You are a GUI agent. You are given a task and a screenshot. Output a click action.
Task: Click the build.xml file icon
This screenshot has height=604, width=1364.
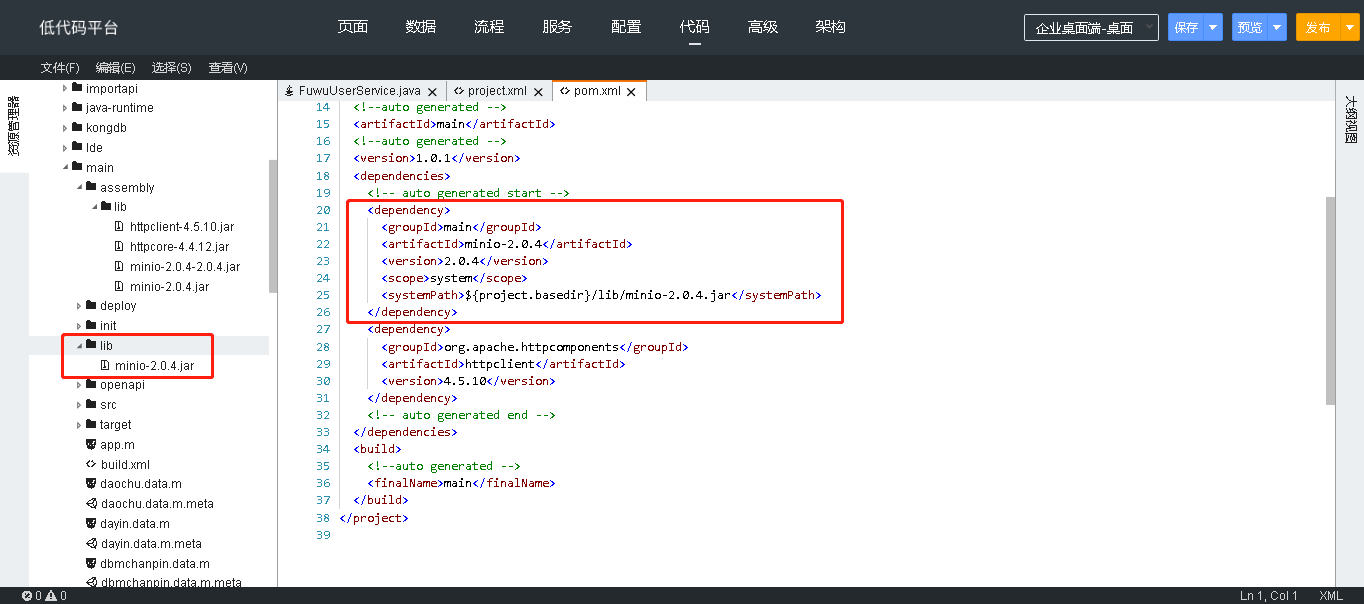(x=91, y=465)
